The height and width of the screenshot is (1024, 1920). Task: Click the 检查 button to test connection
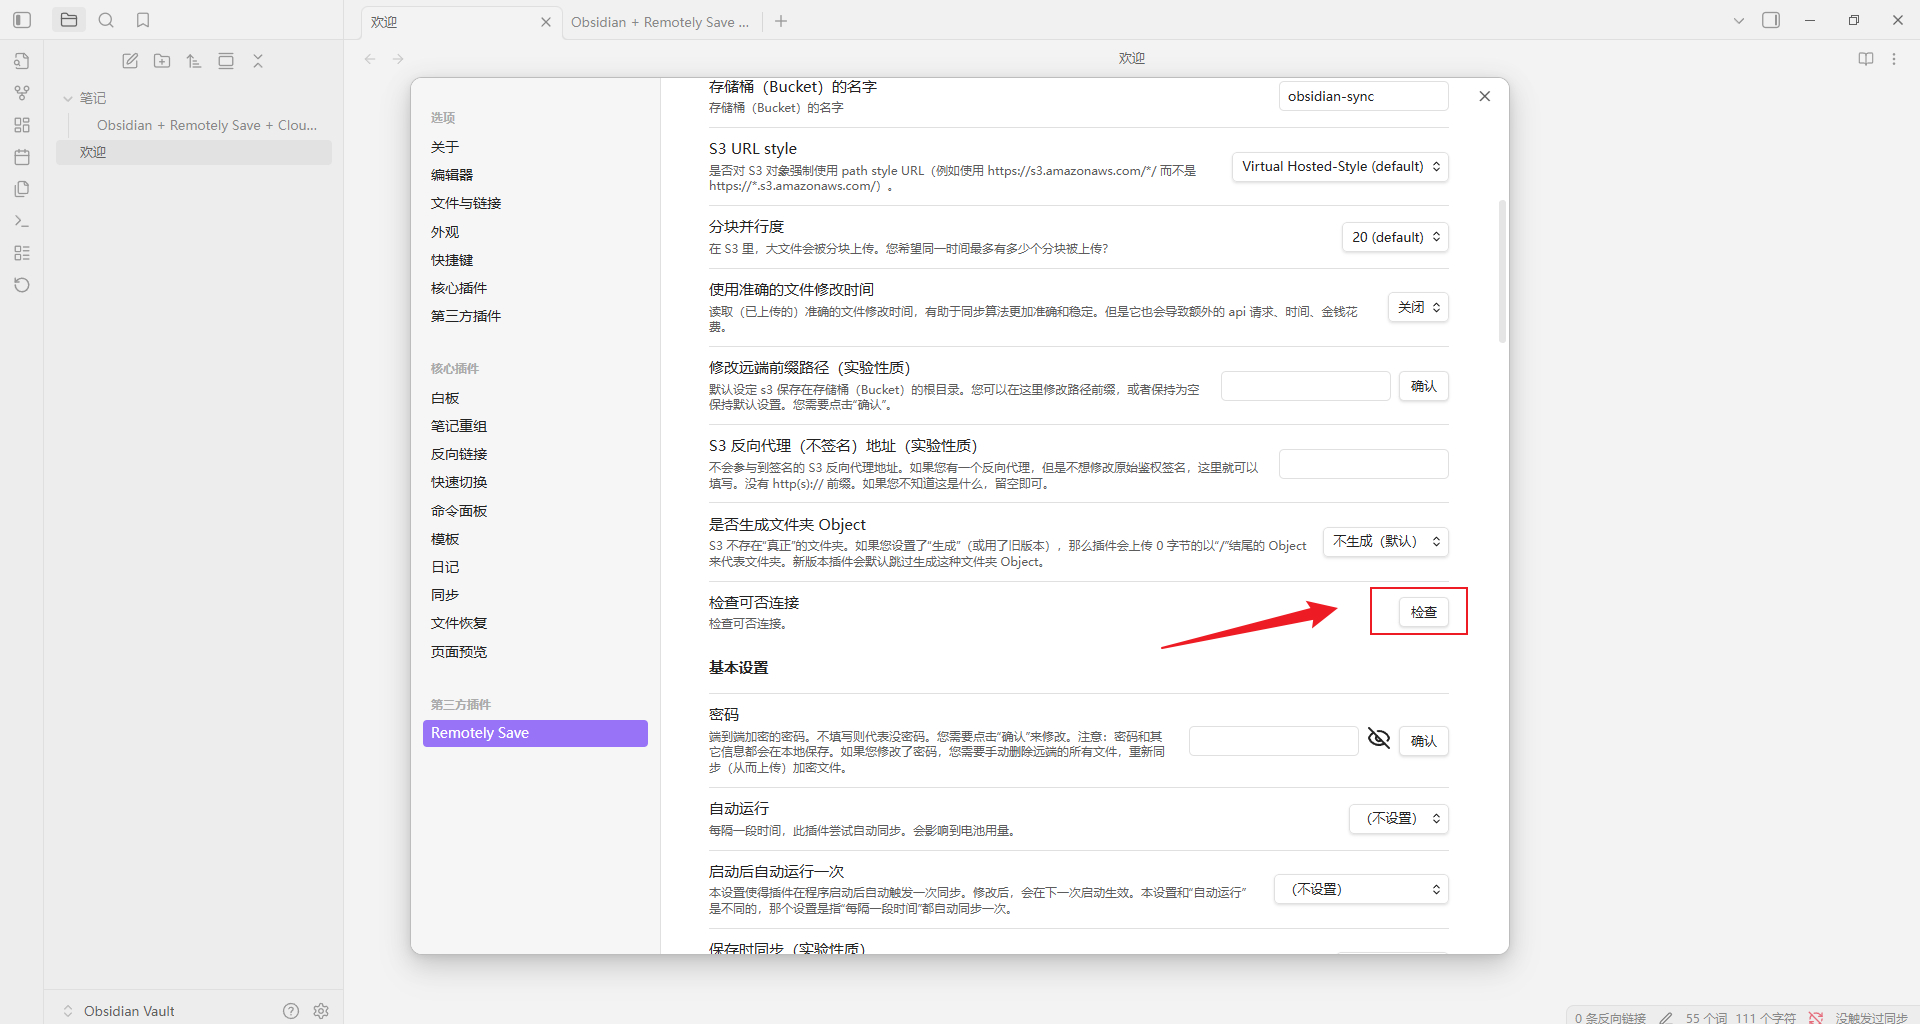[1423, 611]
